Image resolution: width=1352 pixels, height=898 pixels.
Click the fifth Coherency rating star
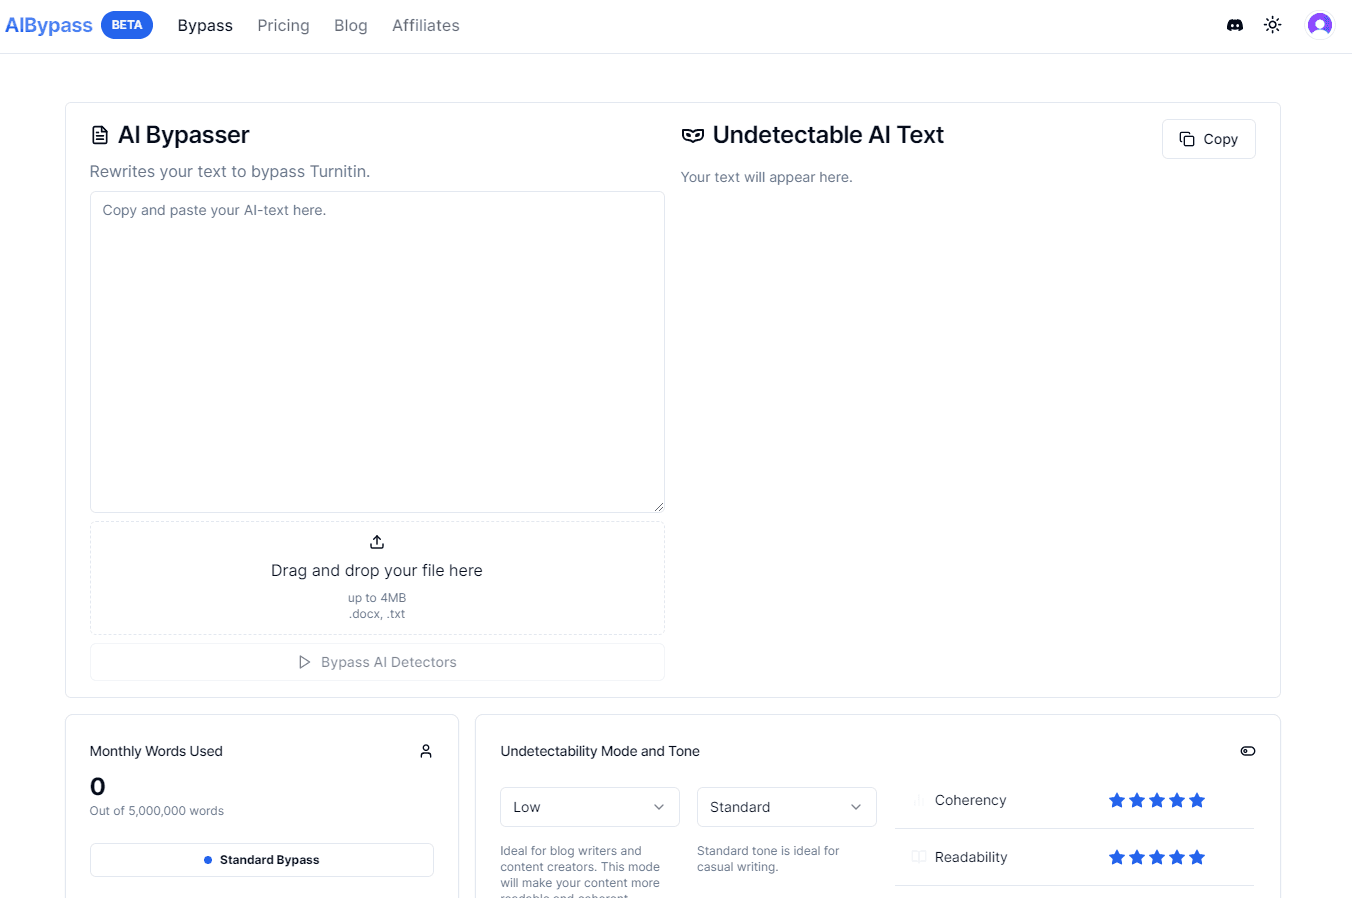click(x=1197, y=800)
